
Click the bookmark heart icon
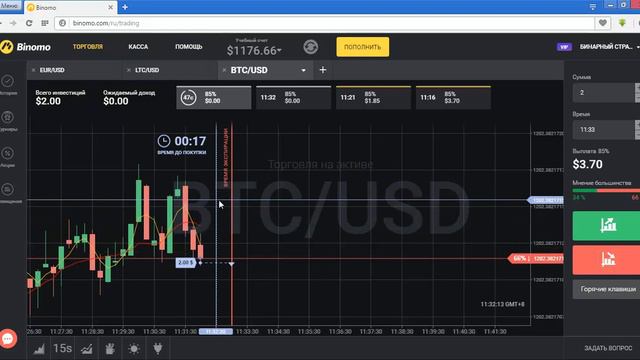coord(602,23)
